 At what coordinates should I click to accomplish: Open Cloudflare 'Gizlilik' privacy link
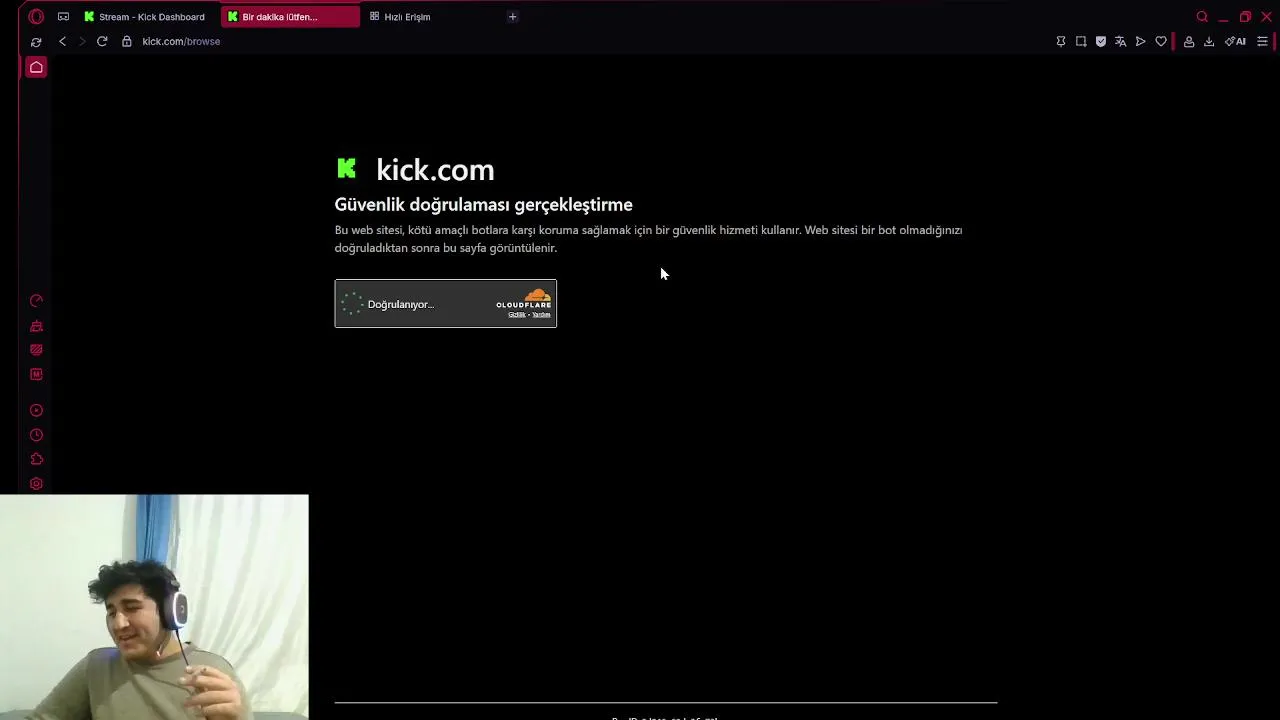point(516,315)
